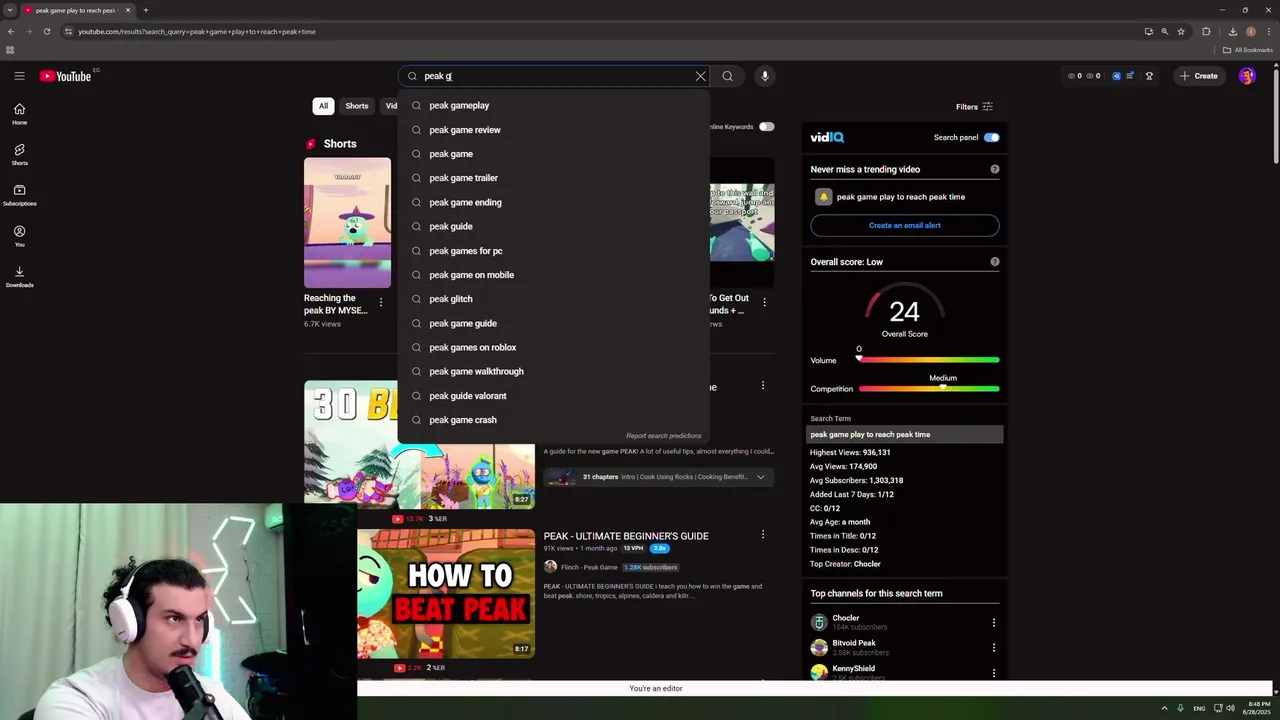Choose suggestion 'peak games on roblox'

tap(553, 347)
